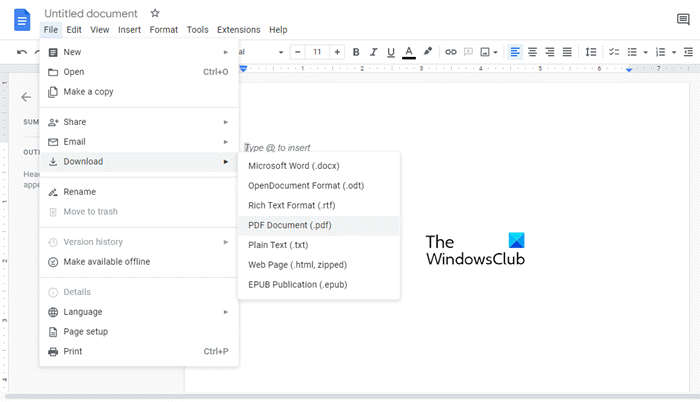This screenshot has width=700, height=402.
Task: Open the highlight color pen tool
Action: 428,52
